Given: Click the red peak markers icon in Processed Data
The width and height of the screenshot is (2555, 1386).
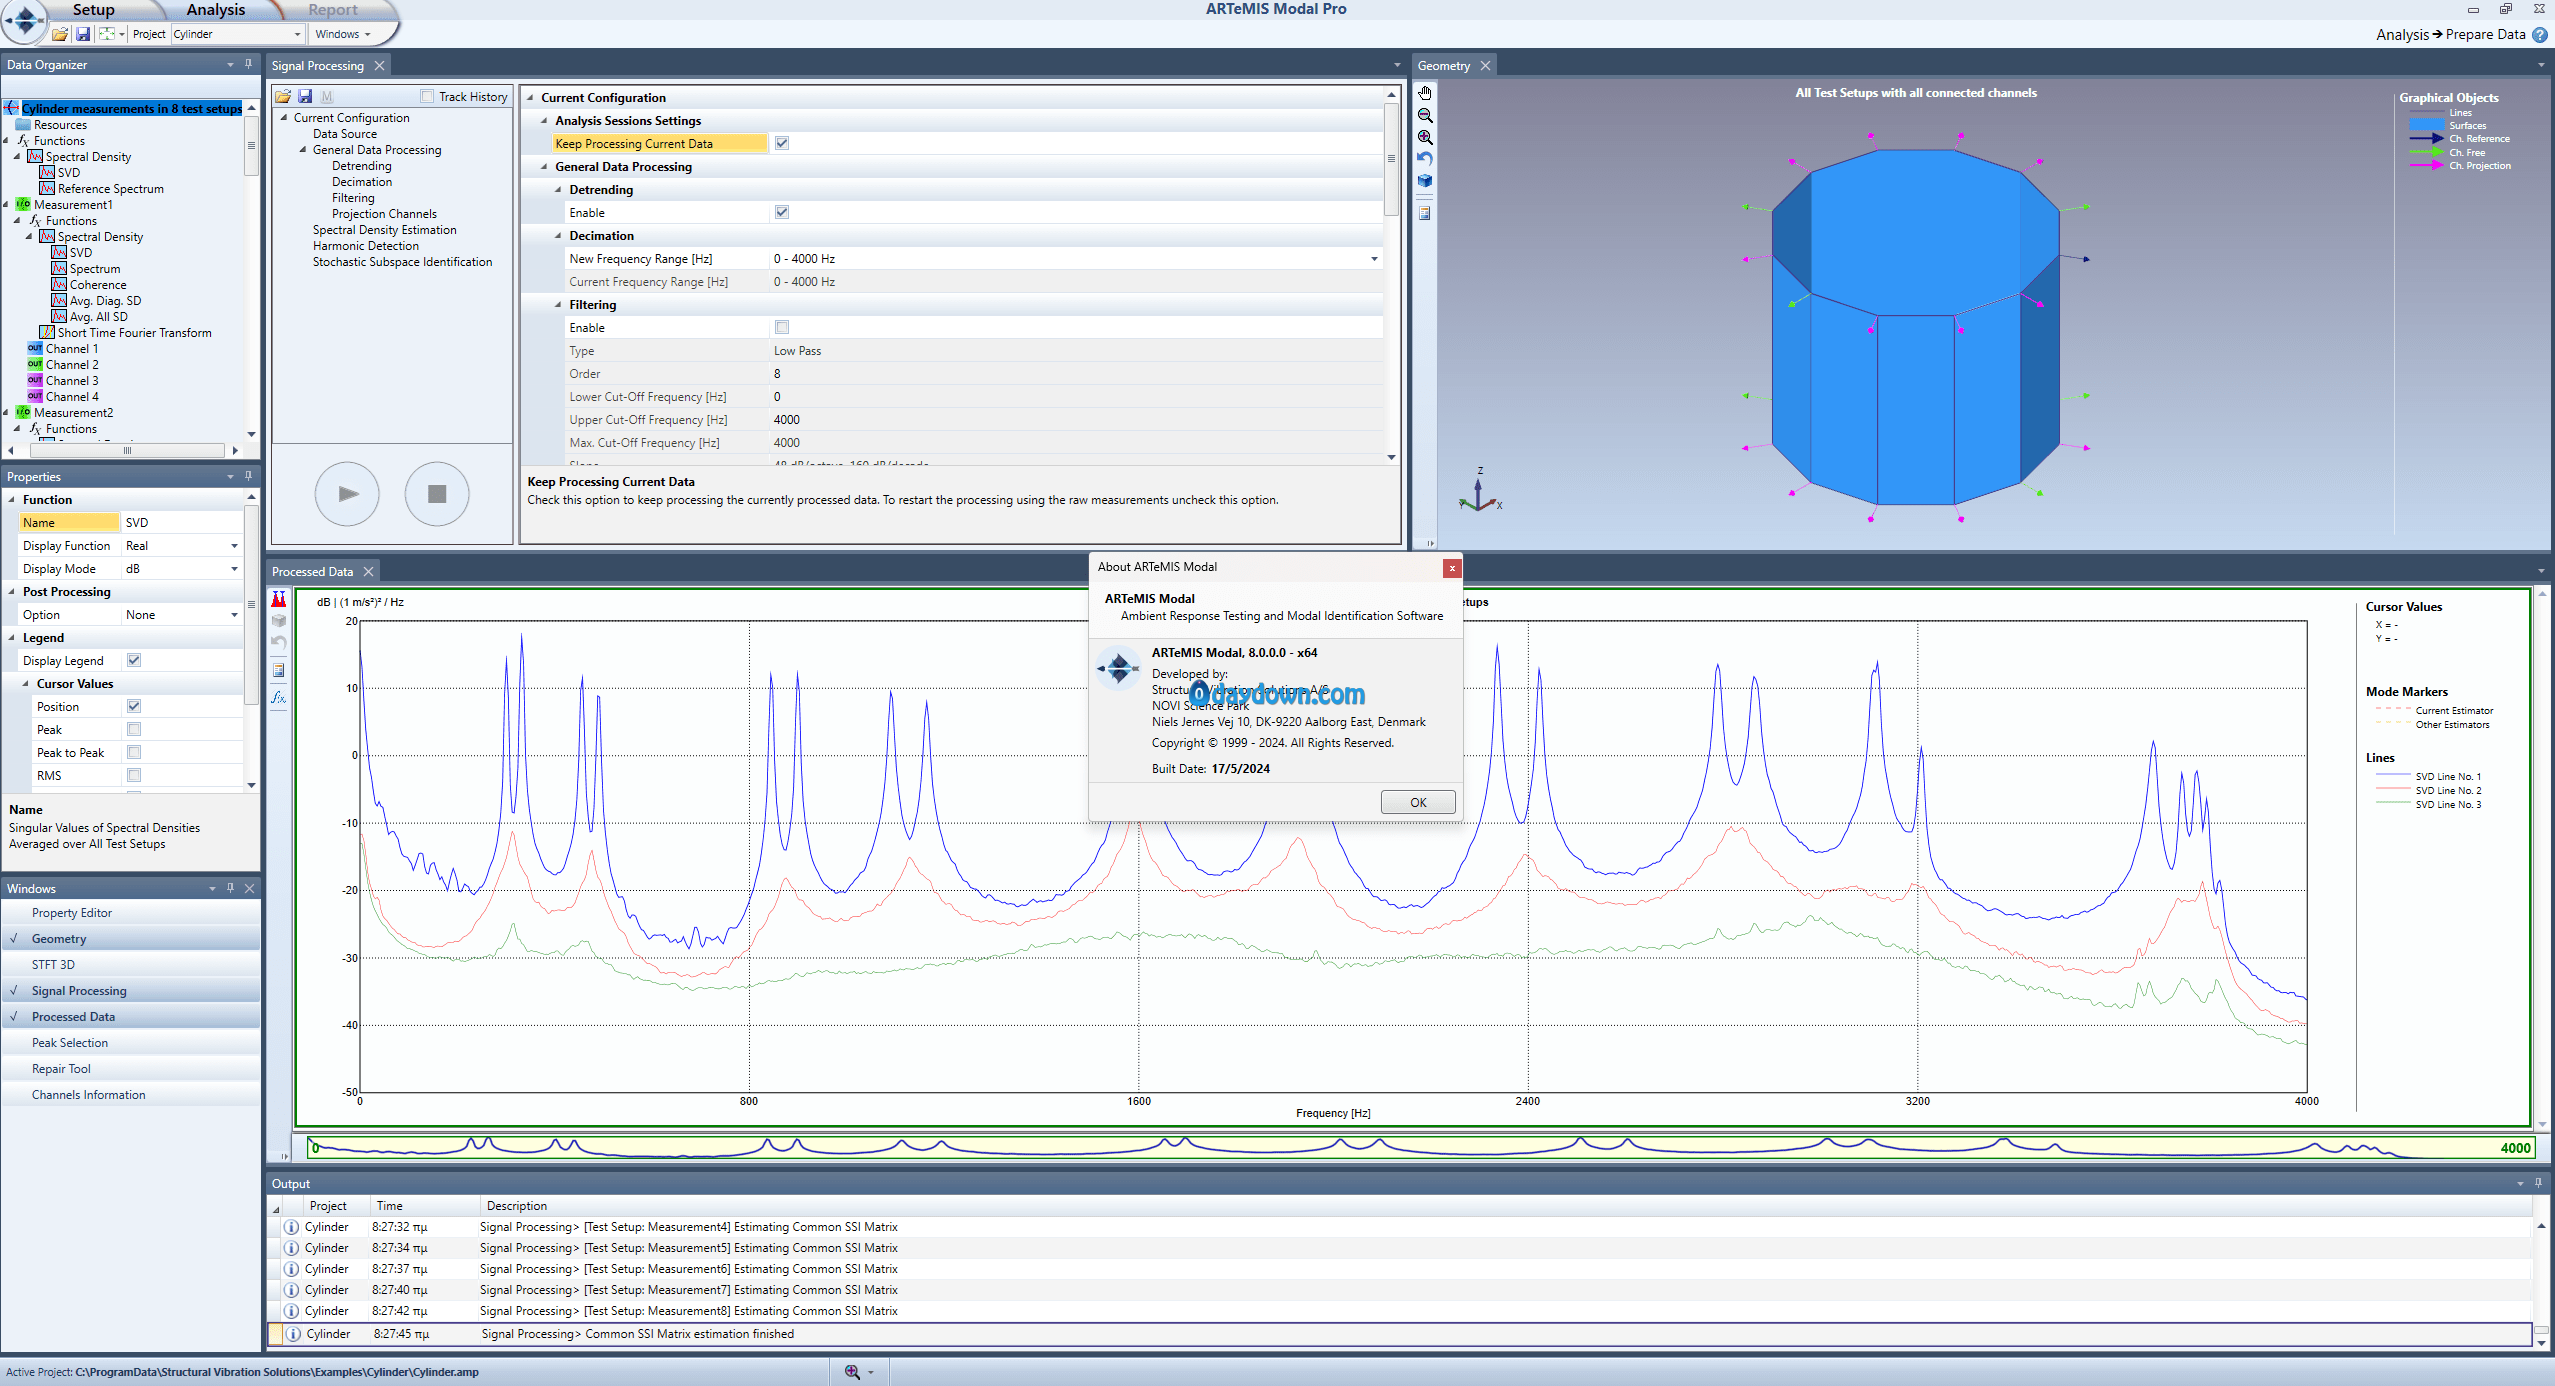Looking at the screenshot, I should (x=279, y=599).
